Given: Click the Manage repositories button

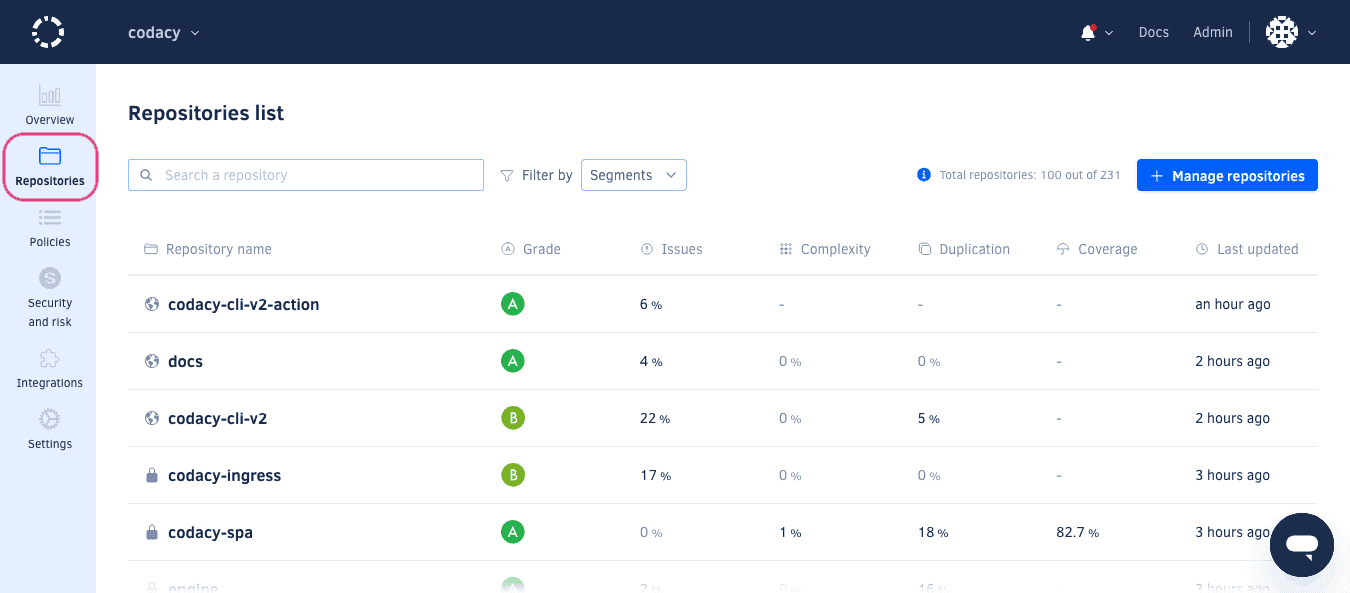Looking at the screenshot, I should 1227,174.
